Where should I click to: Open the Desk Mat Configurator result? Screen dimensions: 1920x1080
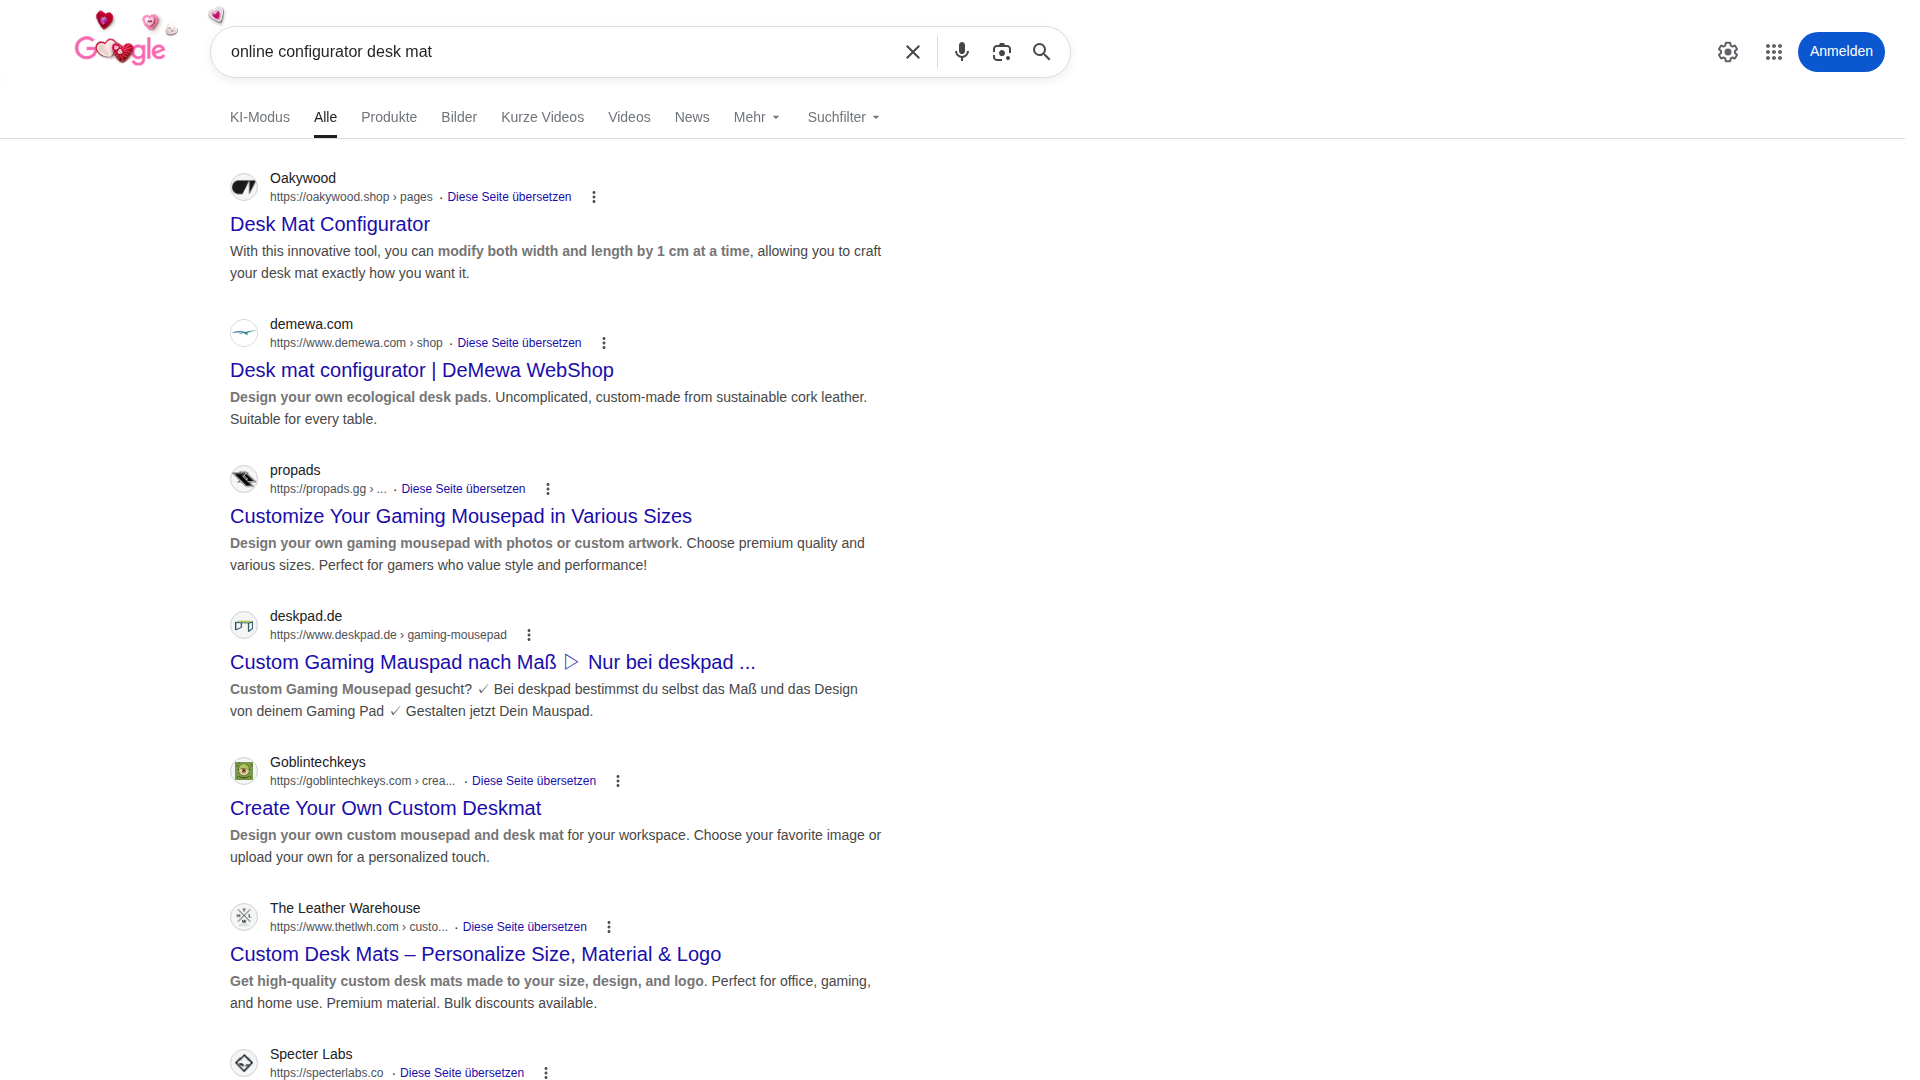coord(330,224)
